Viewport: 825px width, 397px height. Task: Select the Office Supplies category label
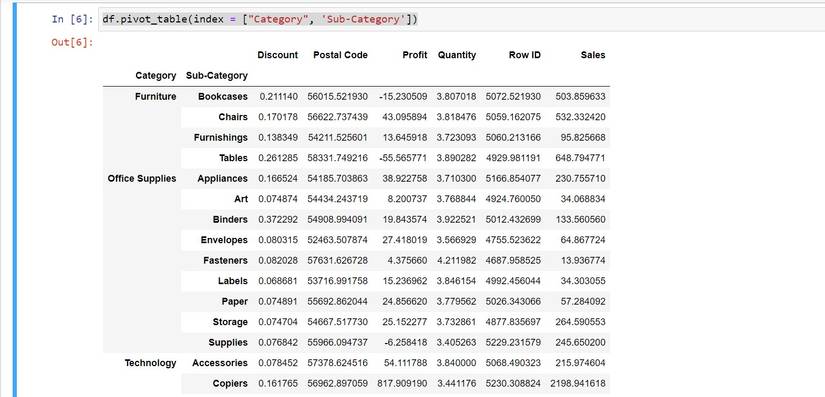tap(142, 179)
